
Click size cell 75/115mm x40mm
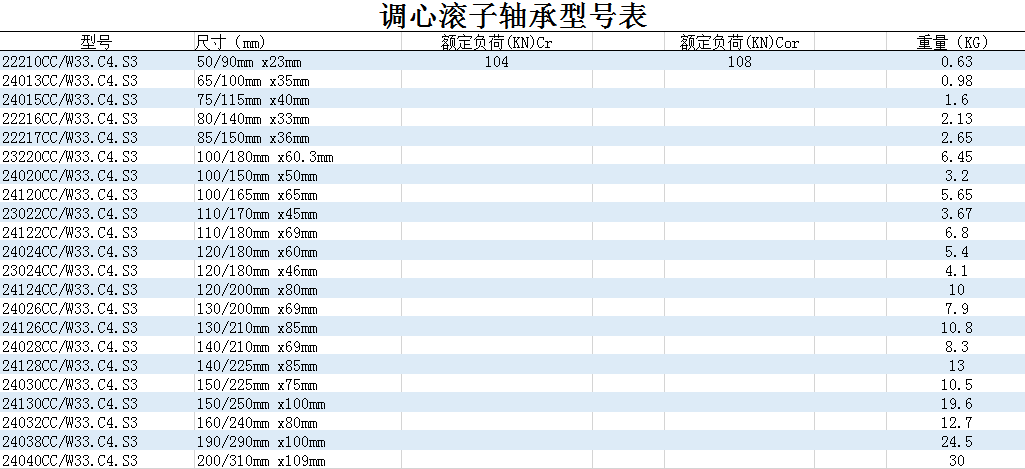(253, 100)
